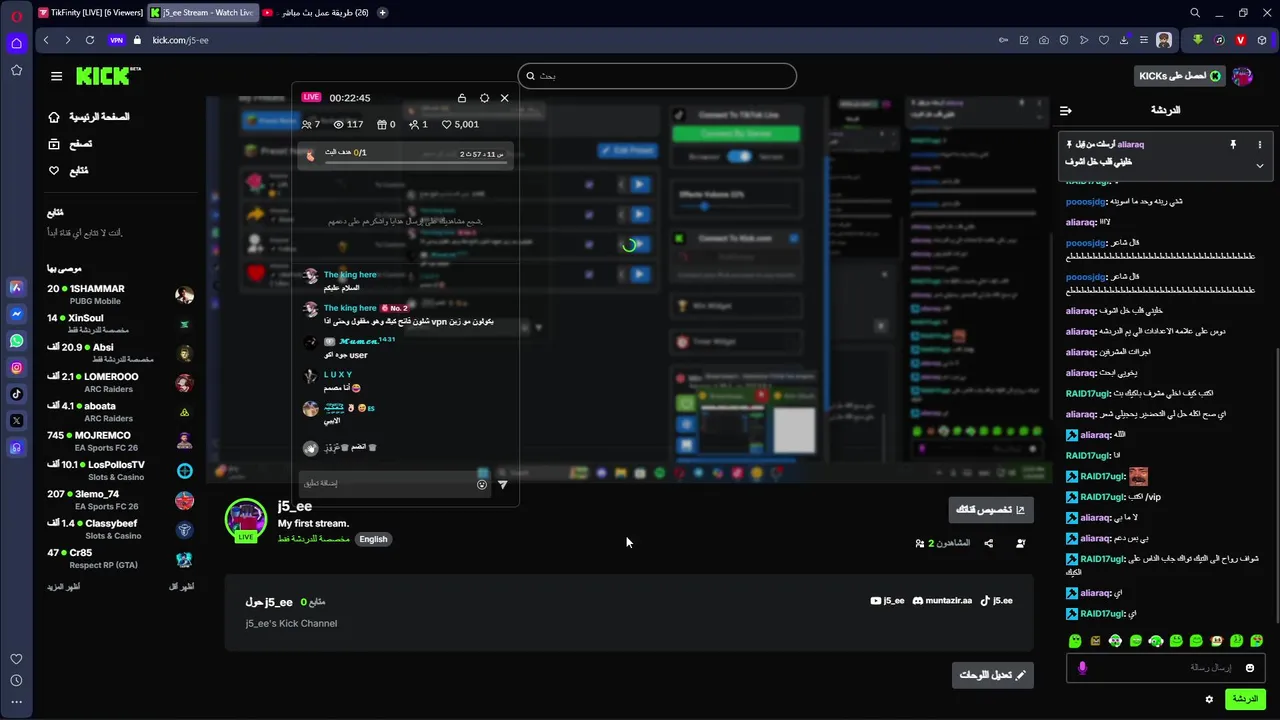Open متابع following menu item
This screenshot has height=720, width=1280.
[69, 171]
